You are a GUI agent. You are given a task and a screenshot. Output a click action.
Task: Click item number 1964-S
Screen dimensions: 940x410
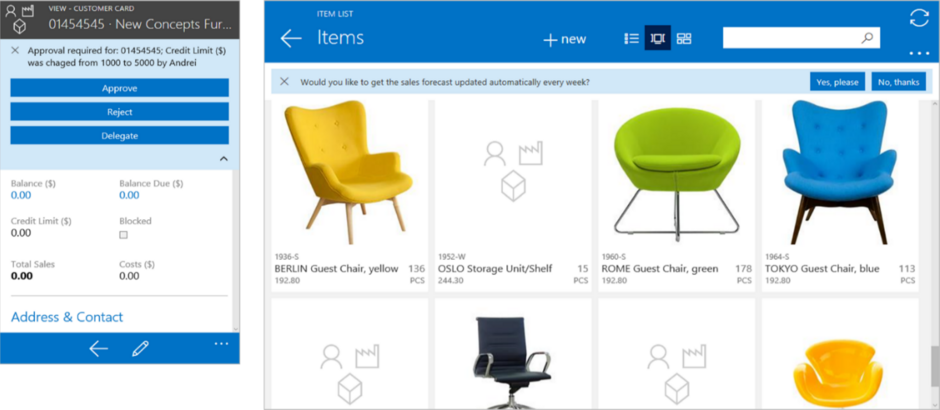[777, 257]
